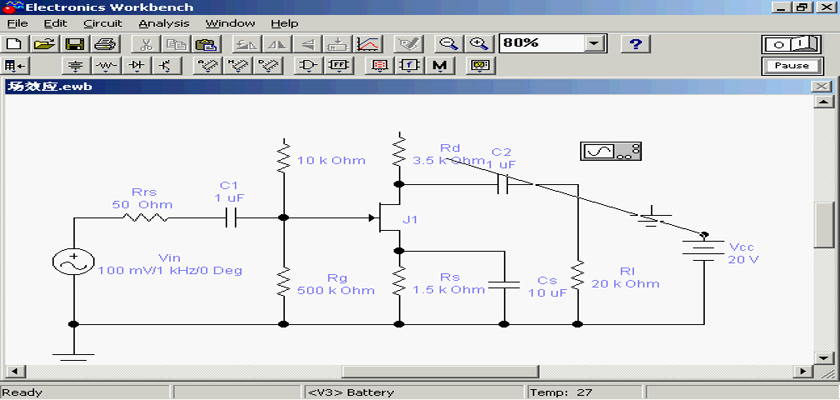The height and width of the screenshot is (400, 840).
Task: Open the Circuit menu
Action: (103, 24)
